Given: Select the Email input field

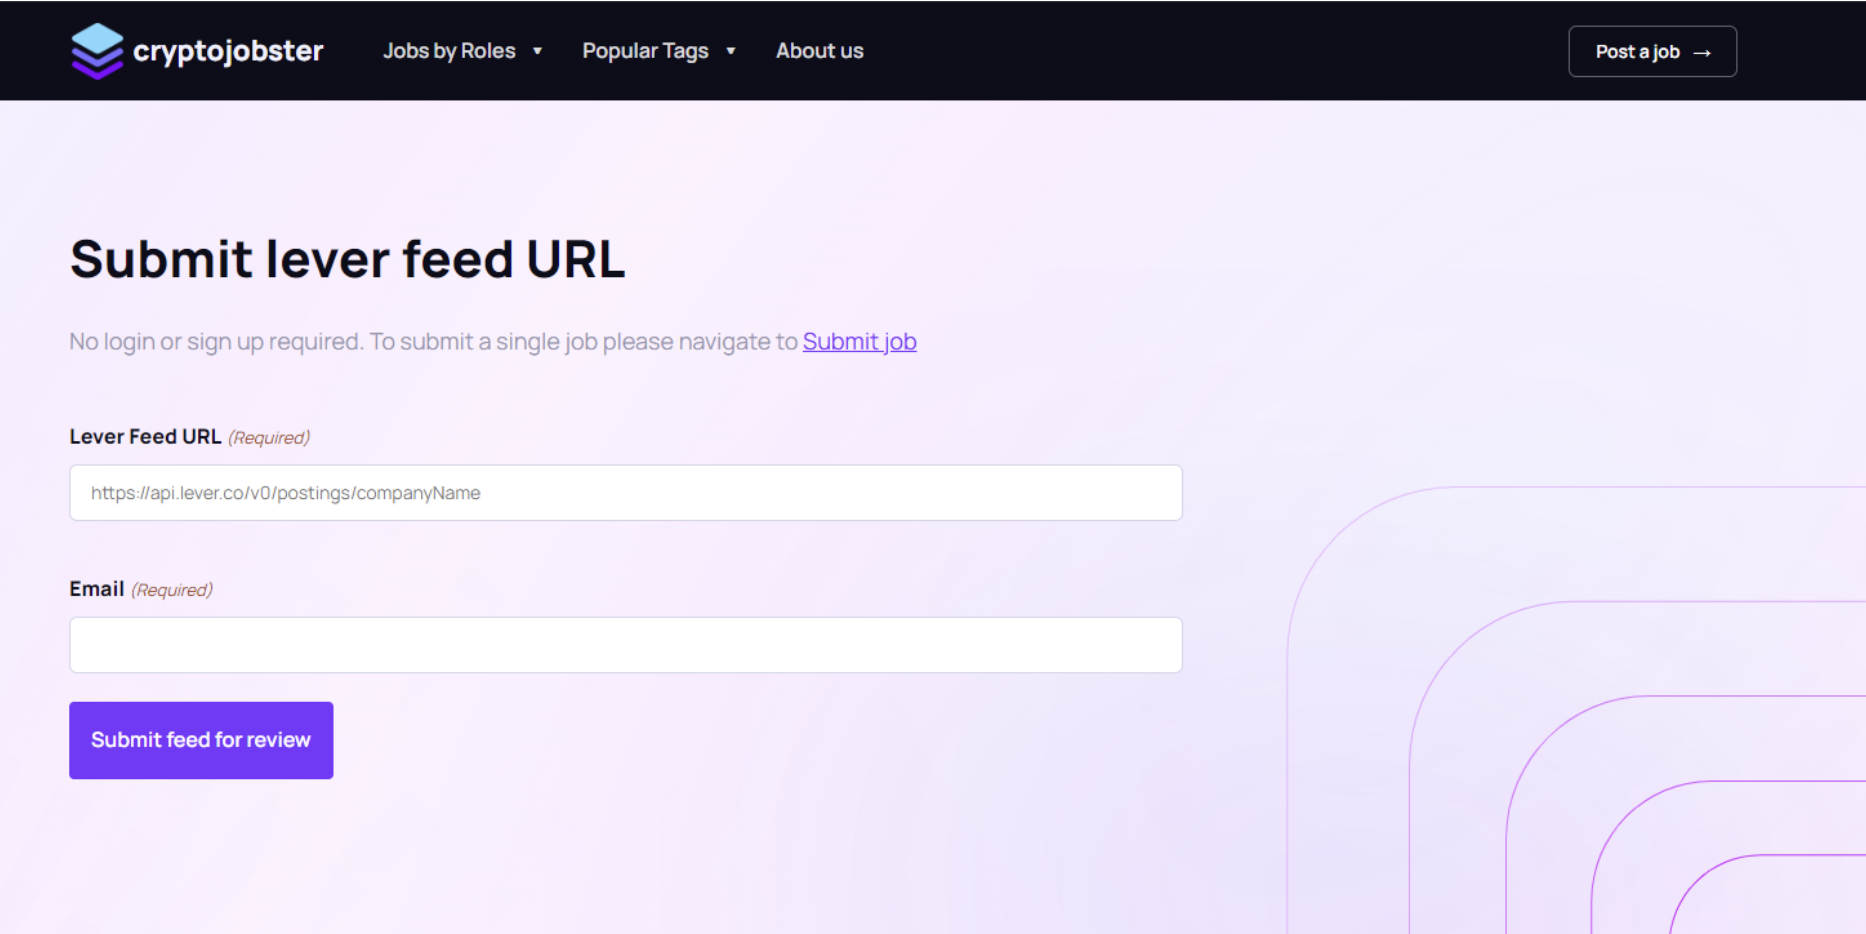Looking at the screenshot, I should [625, 644].
